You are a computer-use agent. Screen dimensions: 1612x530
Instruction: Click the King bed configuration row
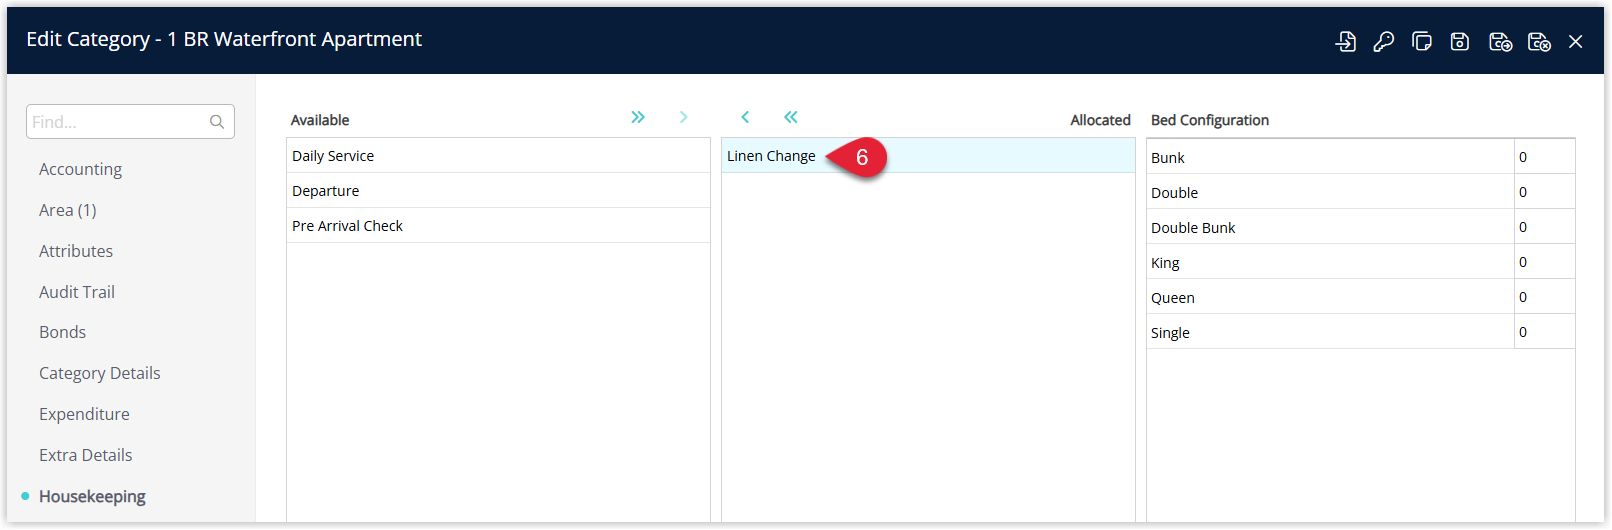click(x=1330, y=262)
